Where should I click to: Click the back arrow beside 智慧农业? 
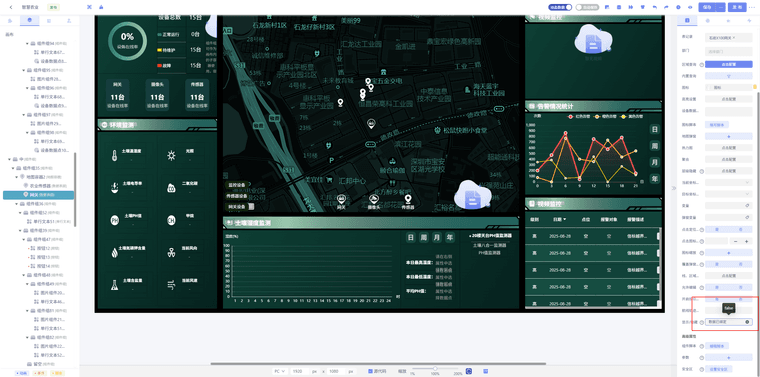pyautogui.click(x=11, y=7)
